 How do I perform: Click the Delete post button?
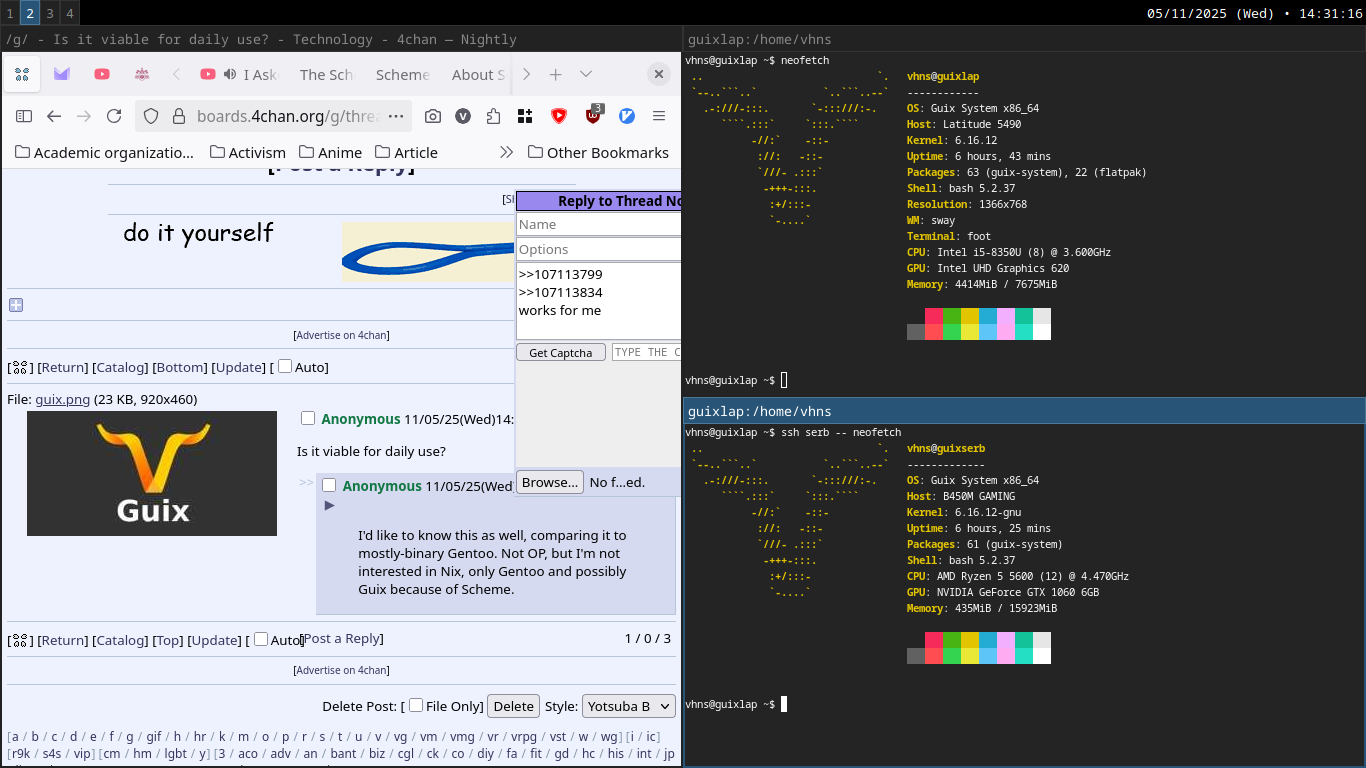click(x=514, y=706)
